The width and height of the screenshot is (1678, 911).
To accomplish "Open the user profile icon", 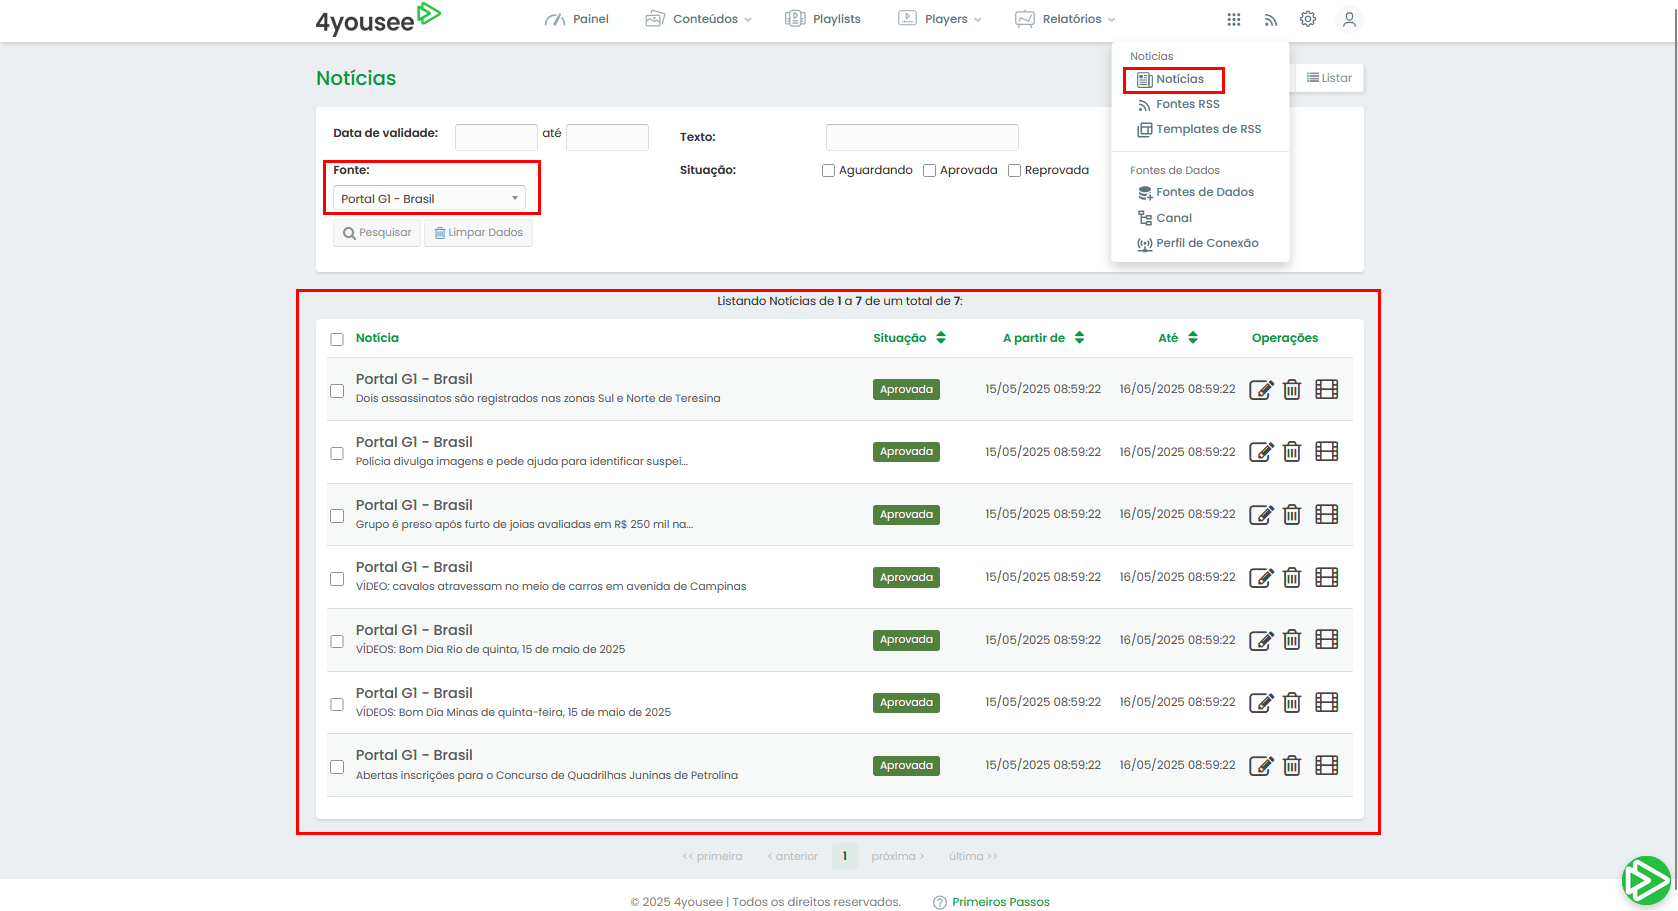I will 1349,19.
